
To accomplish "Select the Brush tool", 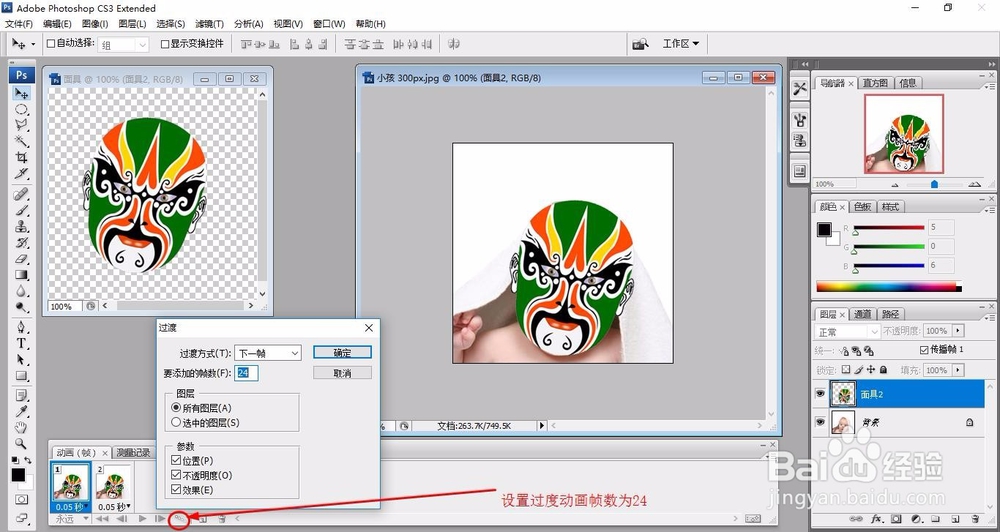I will 21,210.
